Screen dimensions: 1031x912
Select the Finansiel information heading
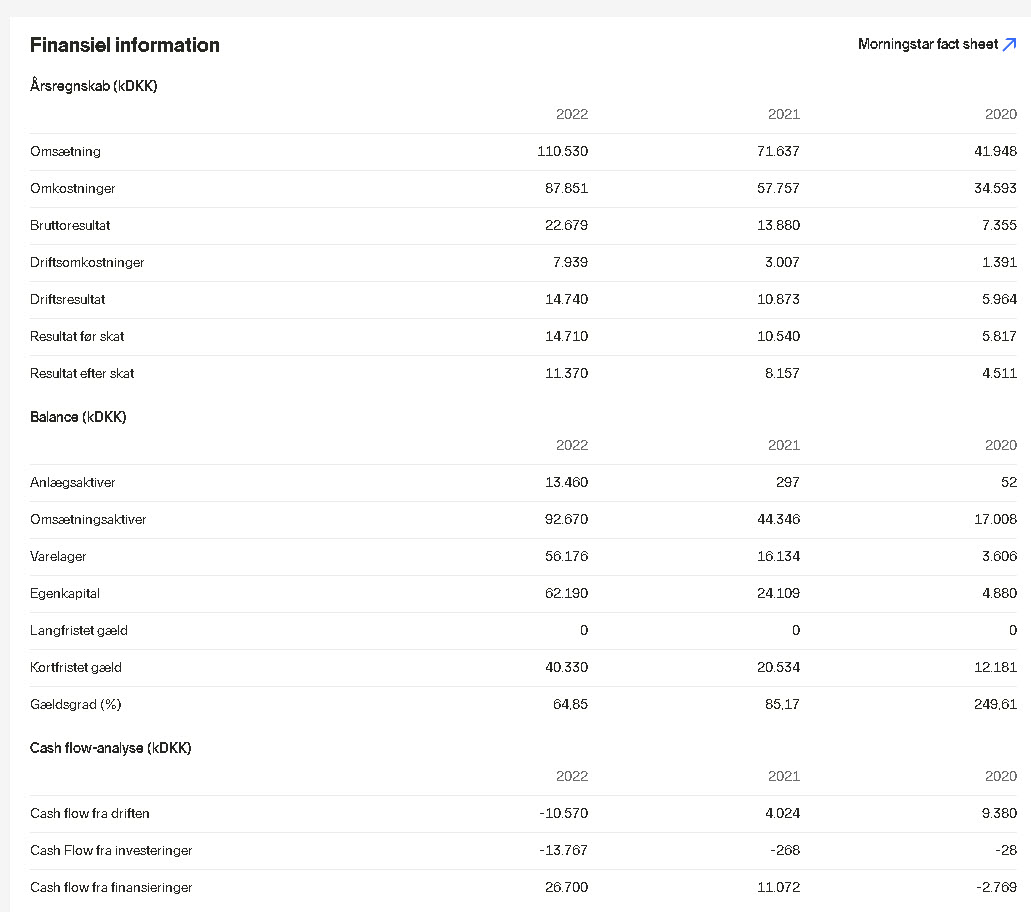coord(125,45)
